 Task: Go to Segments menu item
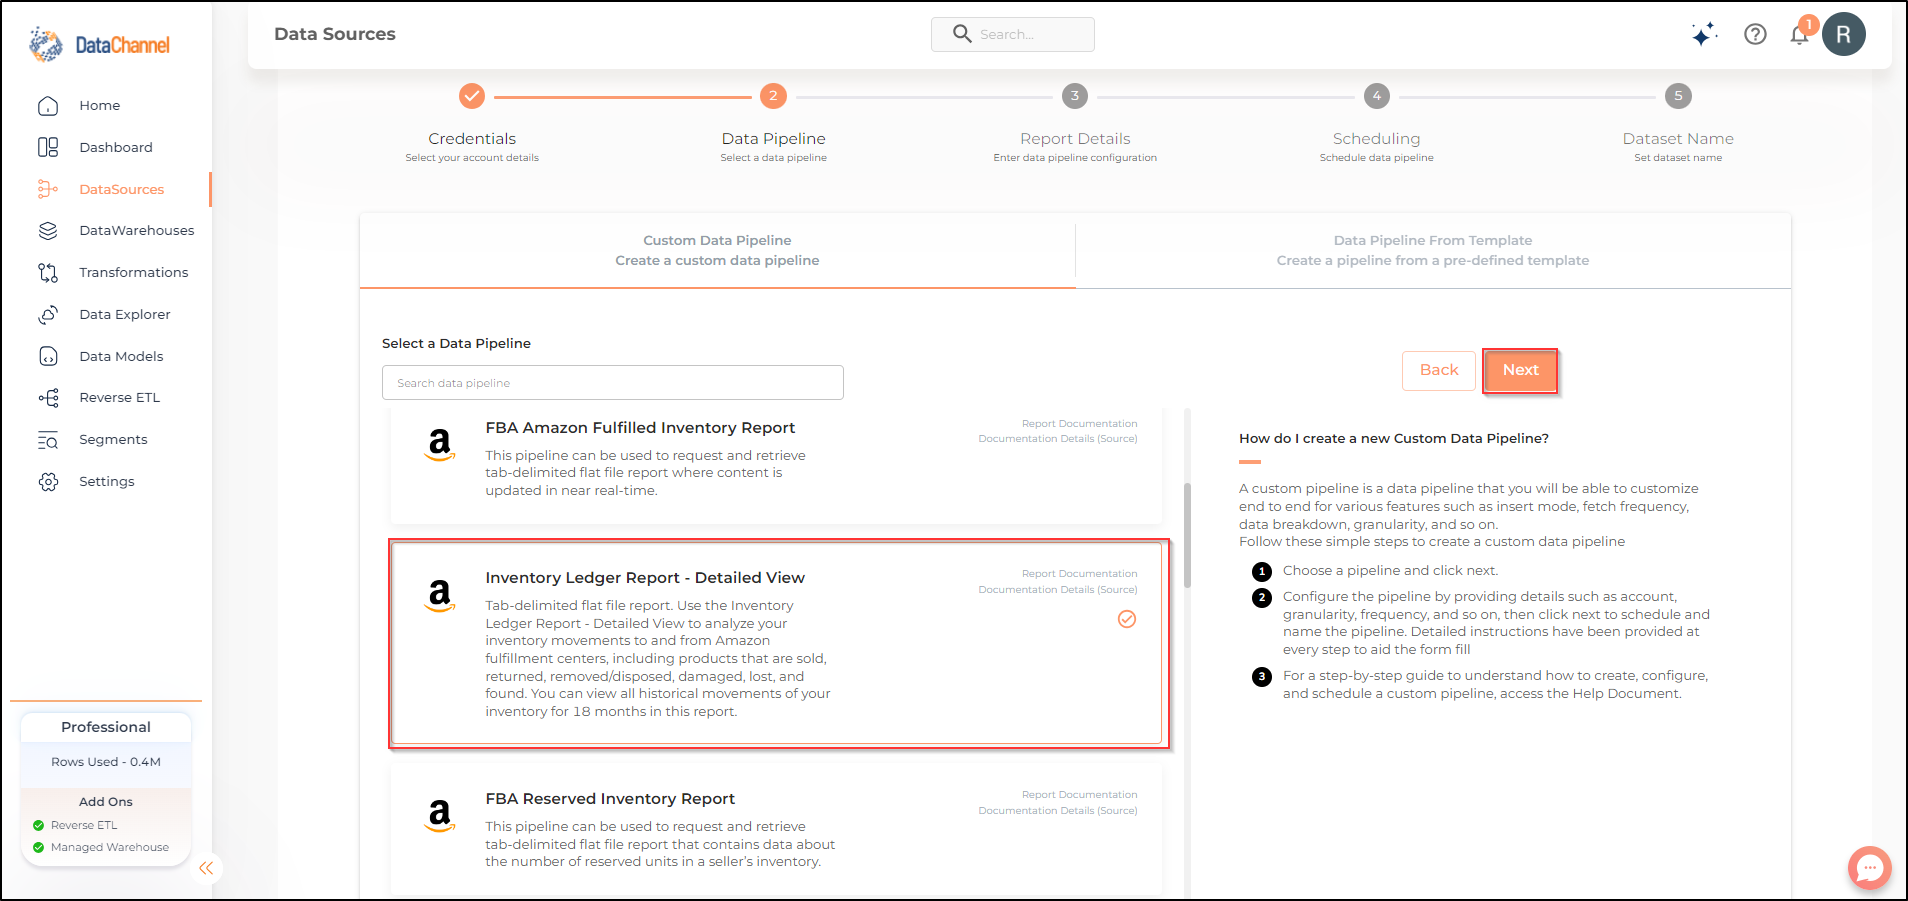113,440
